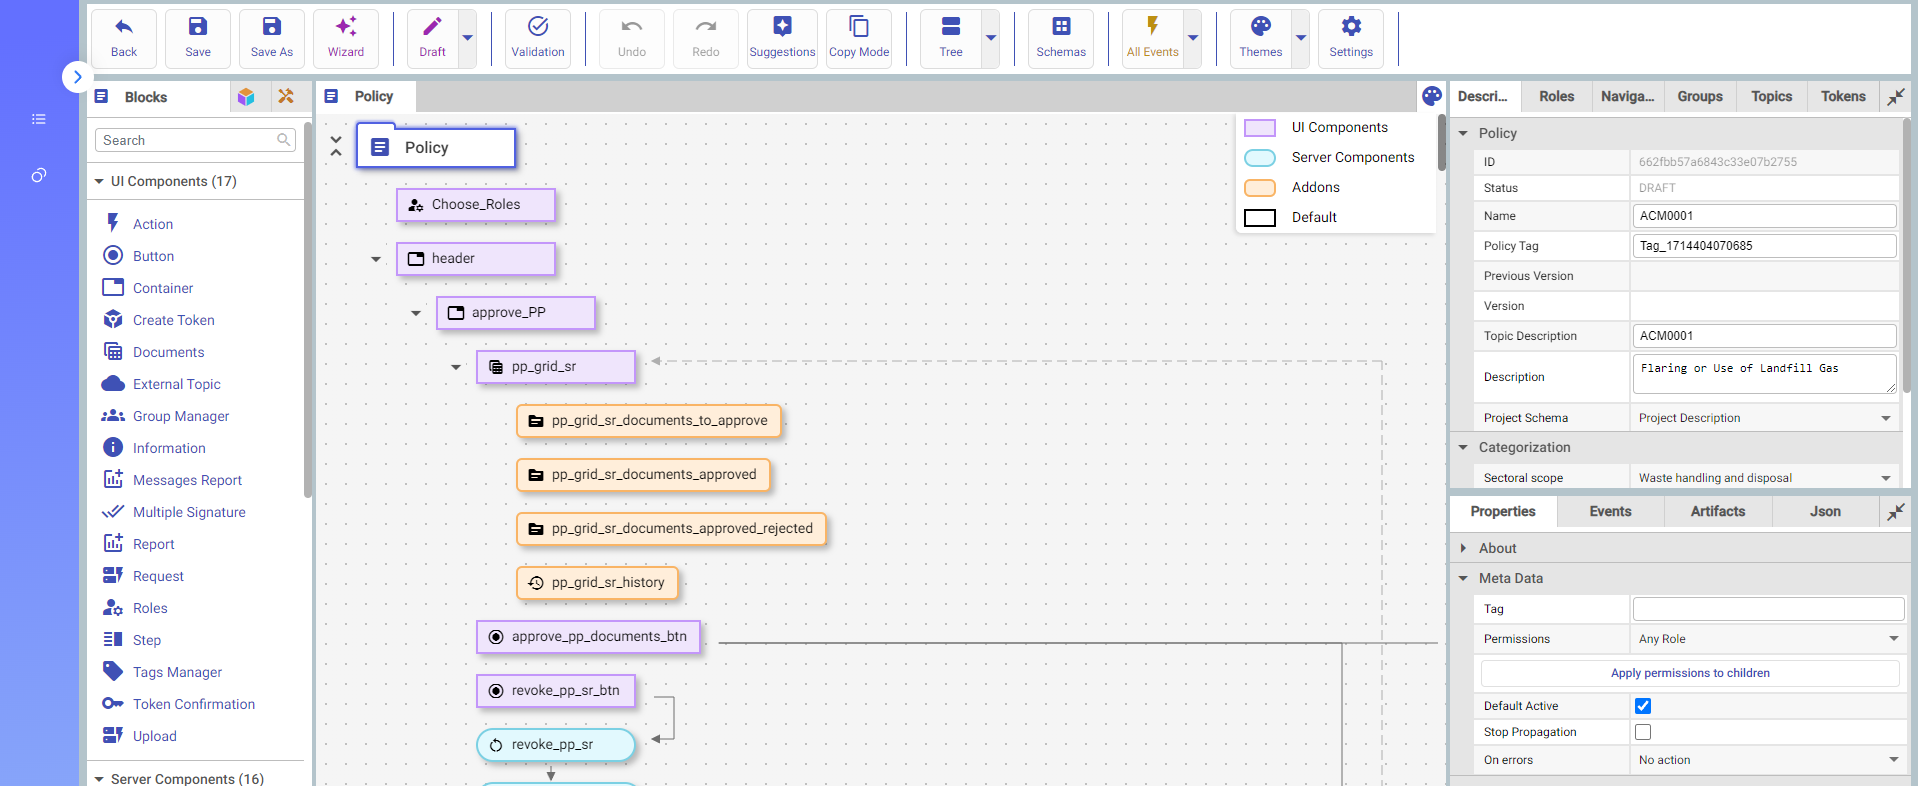Click the Wizard toolbar icon
Image resolution: width=1918 pixels, height=786 pixels.
345,38
